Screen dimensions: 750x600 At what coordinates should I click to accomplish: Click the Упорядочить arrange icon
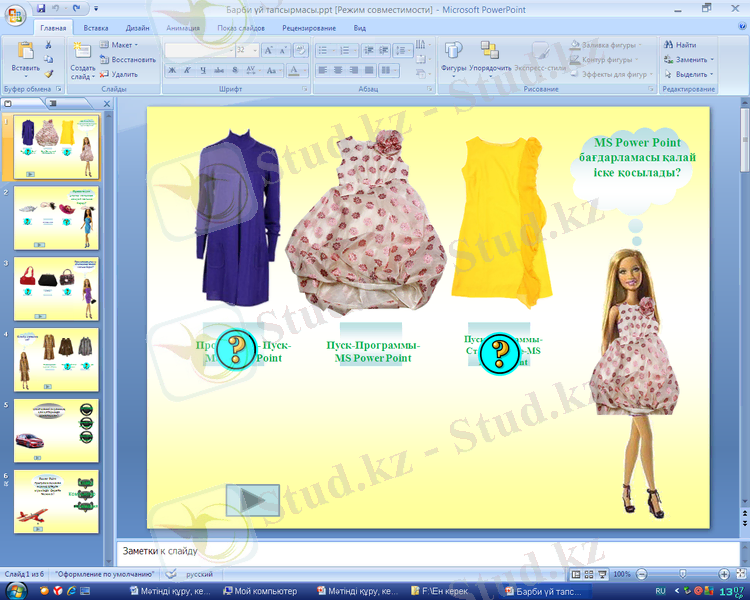pos(490,52)
